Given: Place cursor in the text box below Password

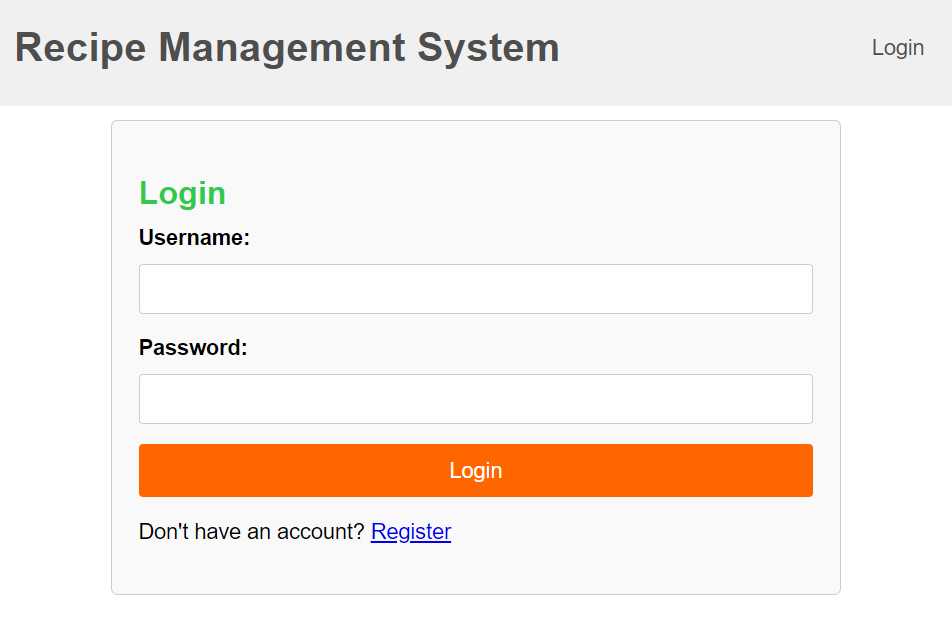Looking at the screenshot, I should click(x=475, y=399).
